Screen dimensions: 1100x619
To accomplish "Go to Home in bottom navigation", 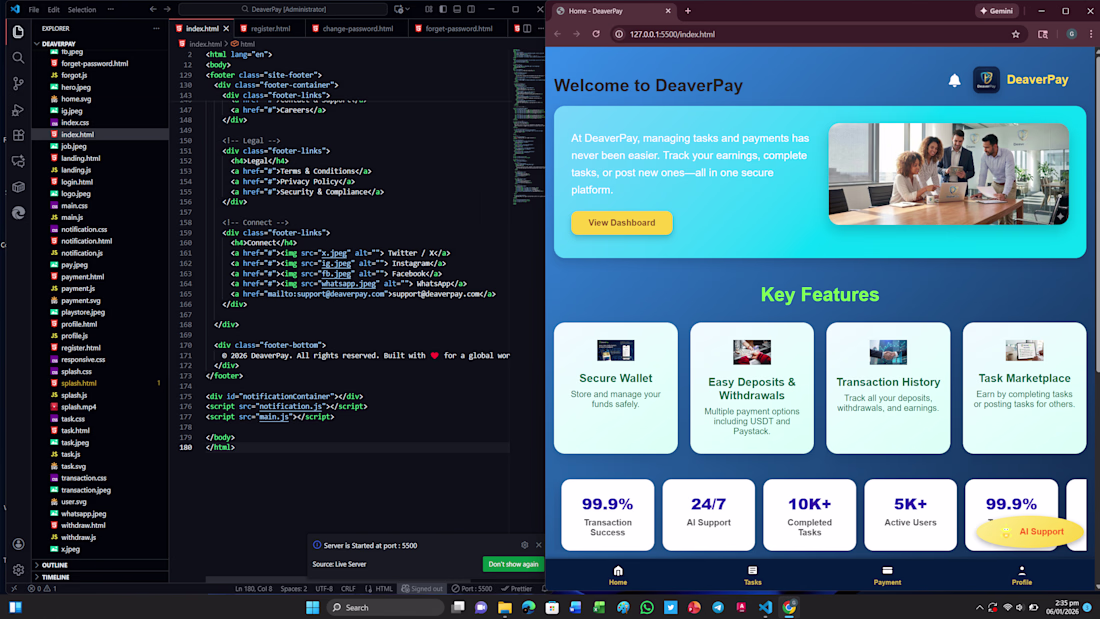I will (x=617, y=575).
